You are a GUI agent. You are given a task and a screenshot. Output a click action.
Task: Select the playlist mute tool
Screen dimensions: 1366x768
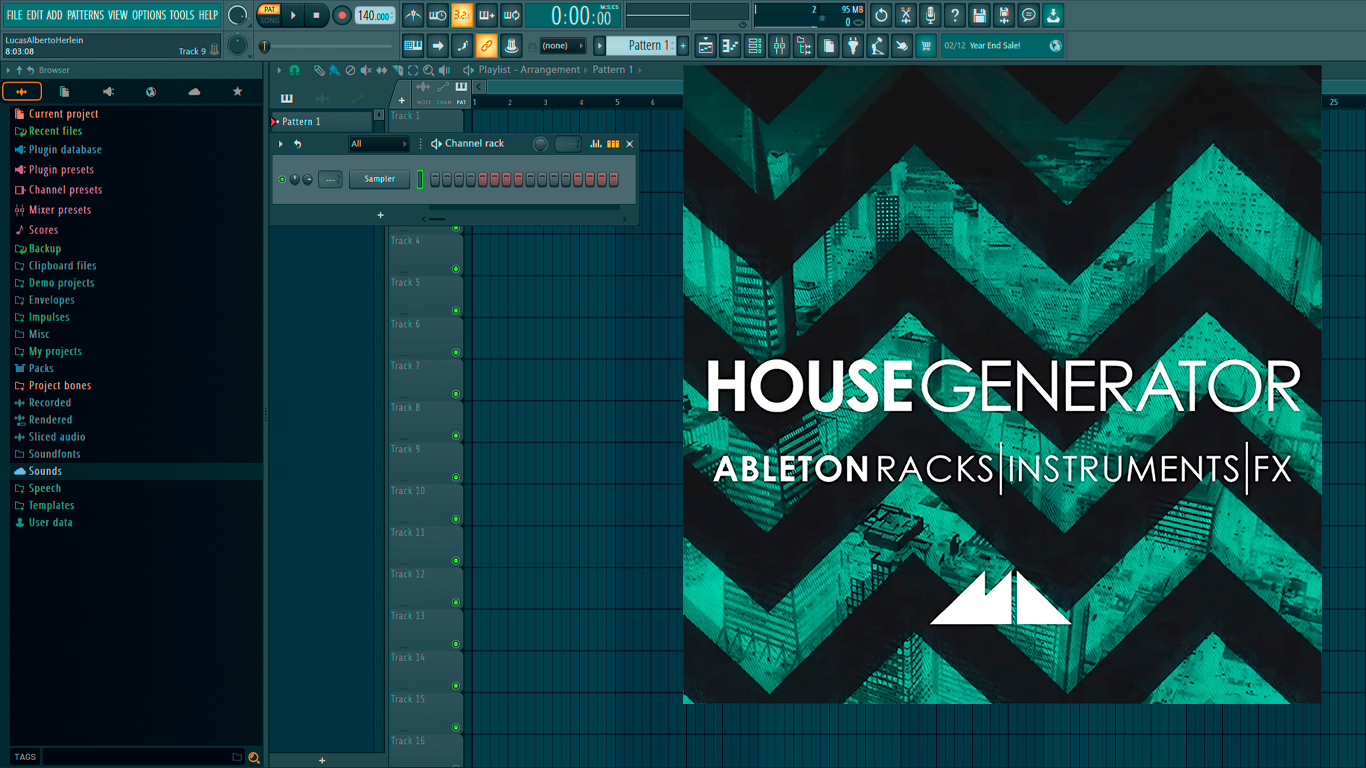coord(366,70)
